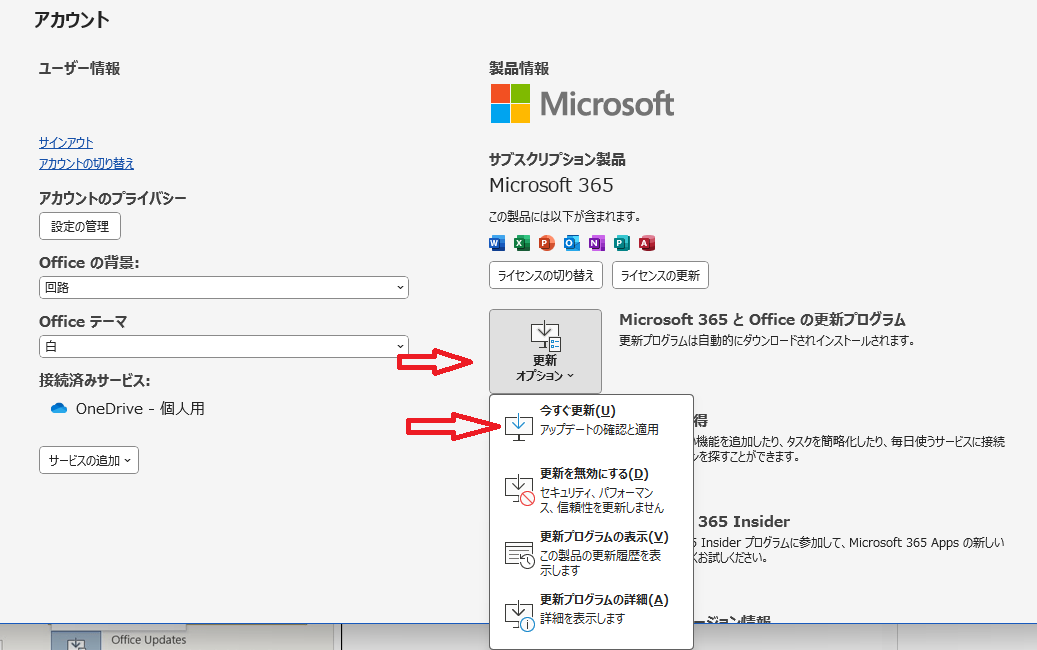Image resolution: width=1037 pixels, height=650 pixels.
Task: Expand the サービスの追加 dropdown button
Action: (89, 461)
